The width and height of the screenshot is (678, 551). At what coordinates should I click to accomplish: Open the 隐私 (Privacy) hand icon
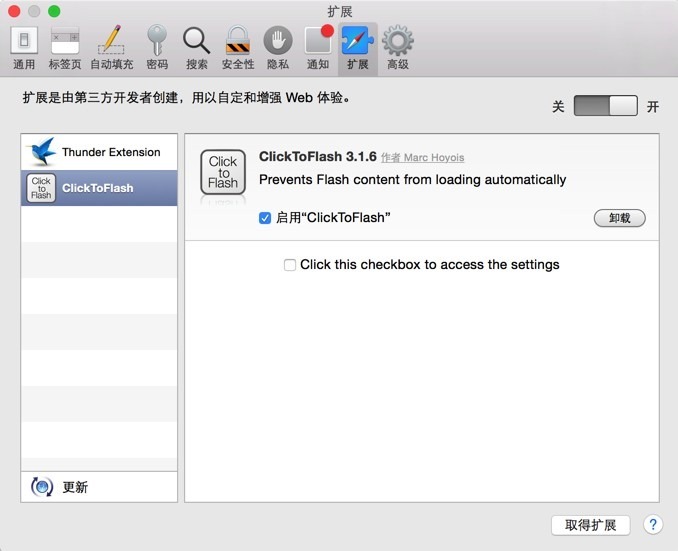click(278, 41)
